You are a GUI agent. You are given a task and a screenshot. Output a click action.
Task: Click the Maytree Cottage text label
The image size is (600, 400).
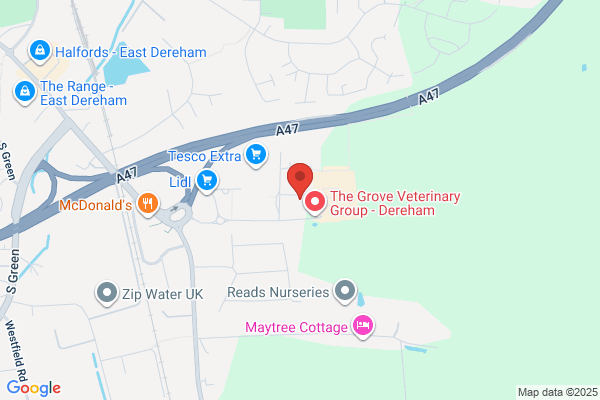[297, 327]
